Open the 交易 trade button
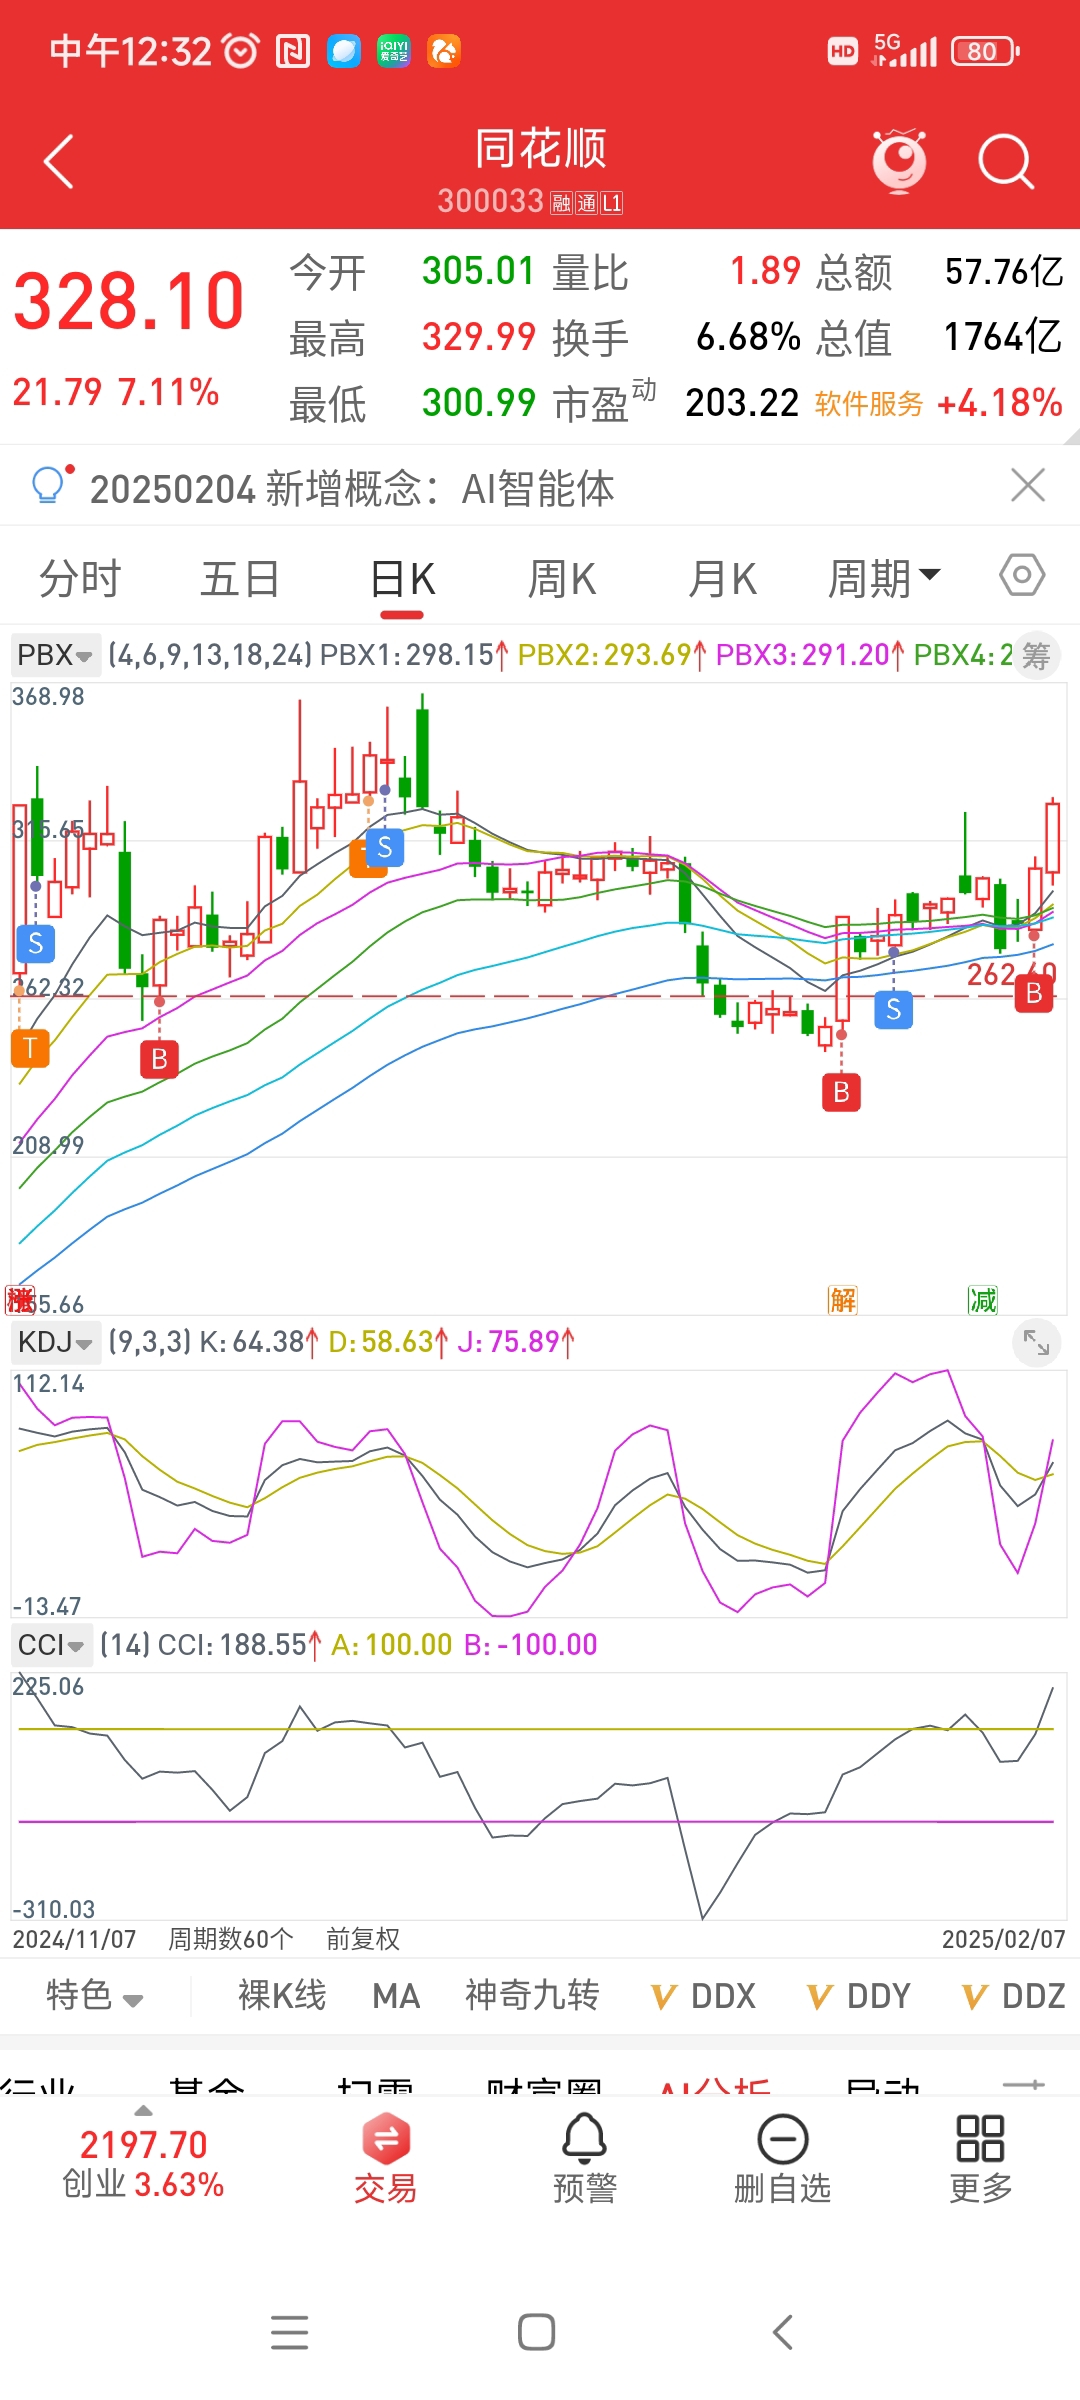 pos(386,2158)
